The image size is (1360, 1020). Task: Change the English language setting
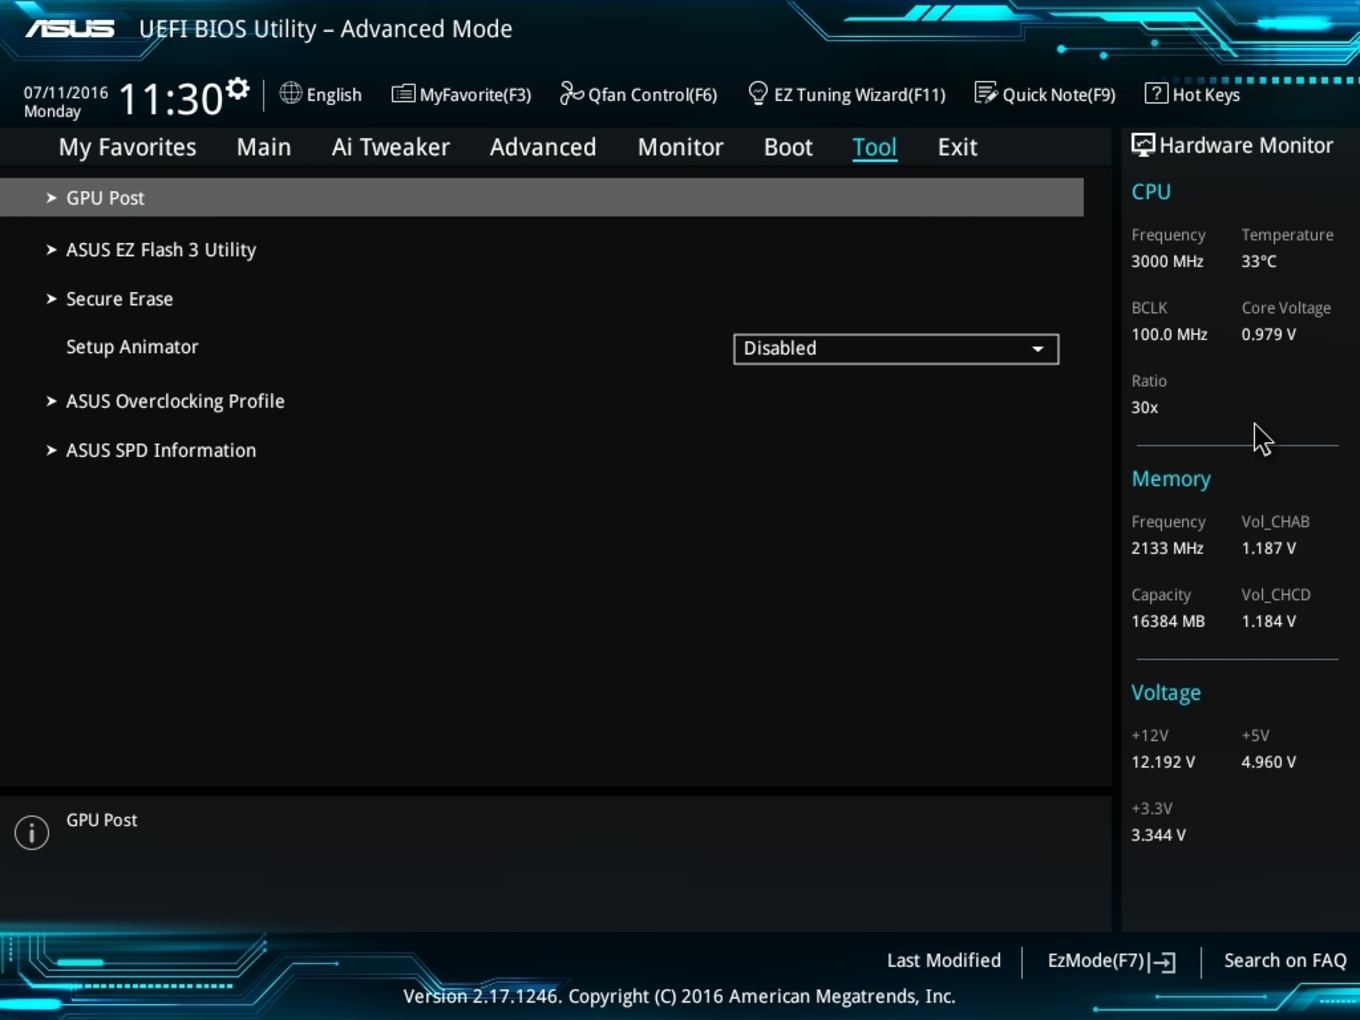pos(321,94)
